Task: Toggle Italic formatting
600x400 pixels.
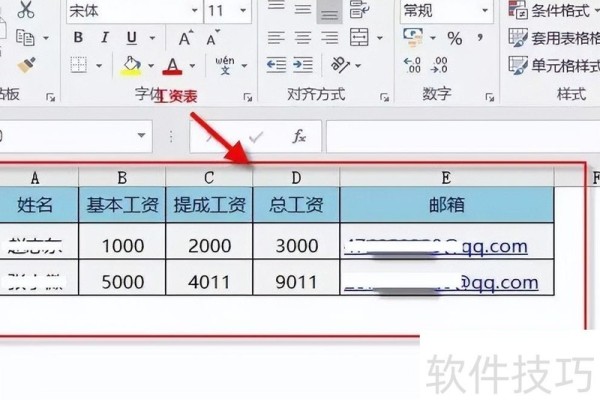Action: [105, 38]
